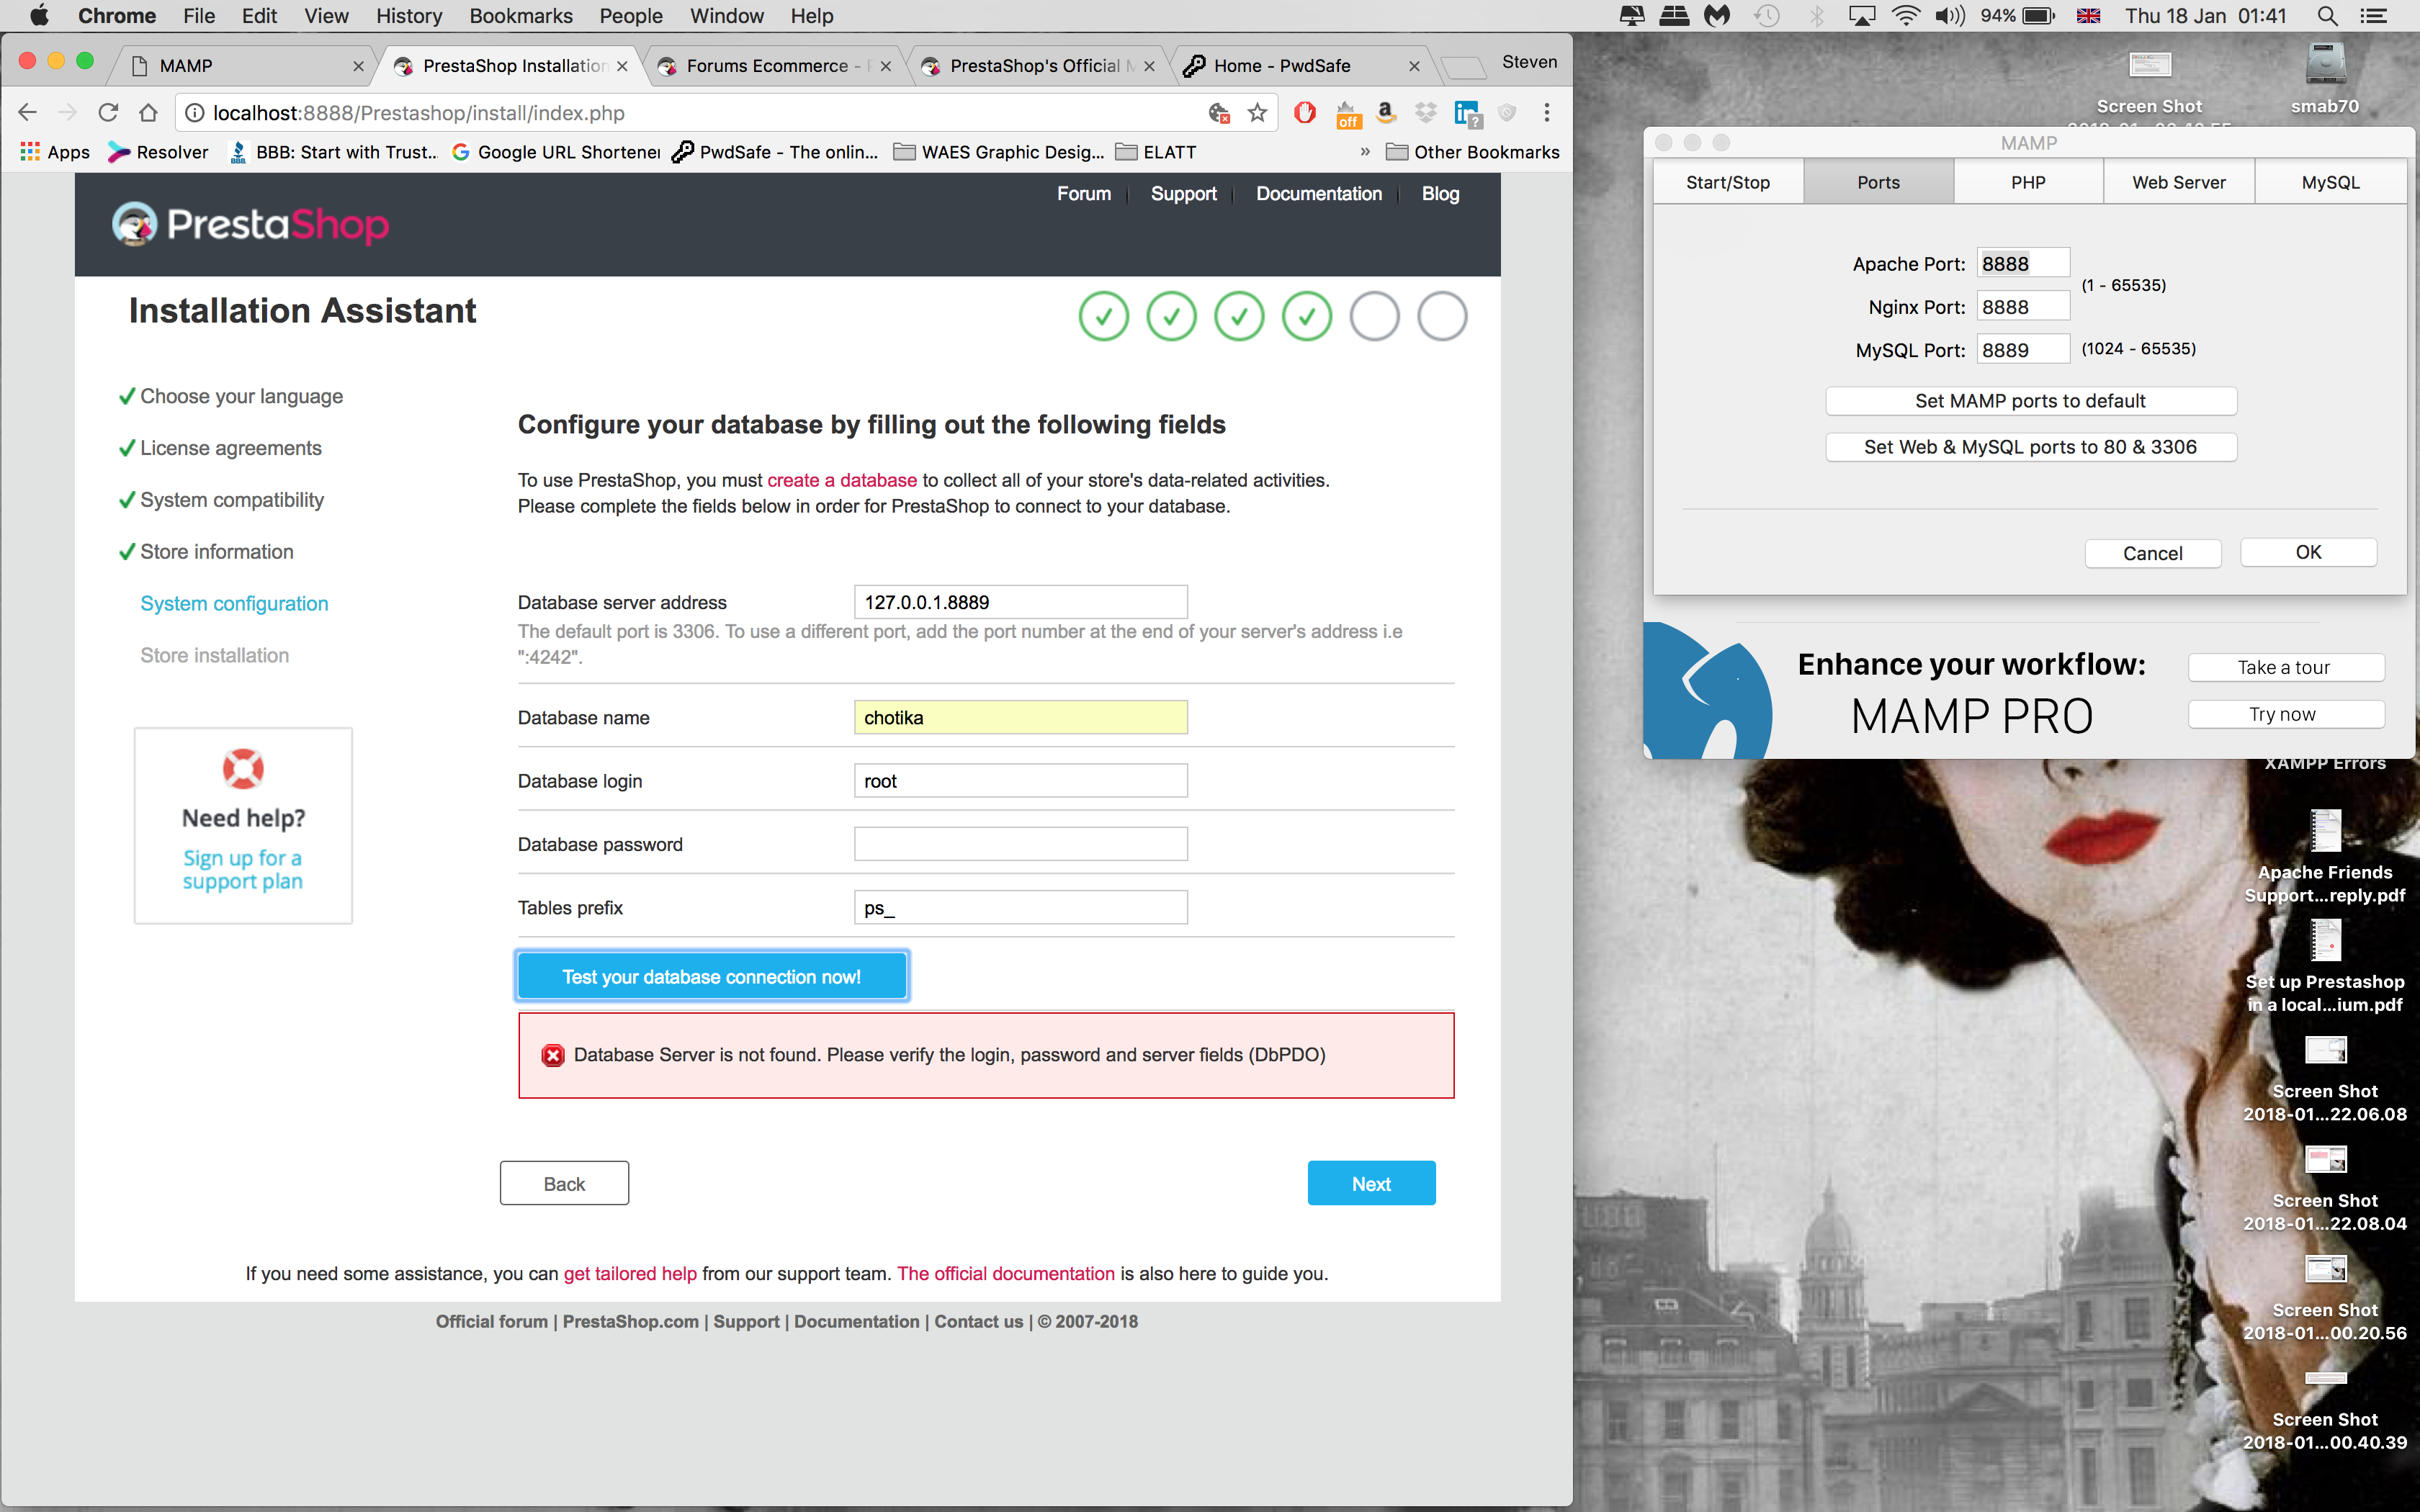The width and height of the screenshot is (2420, 1512).
Task: Open Chrome's three-dot menu
Action: tap(1546, 113)
